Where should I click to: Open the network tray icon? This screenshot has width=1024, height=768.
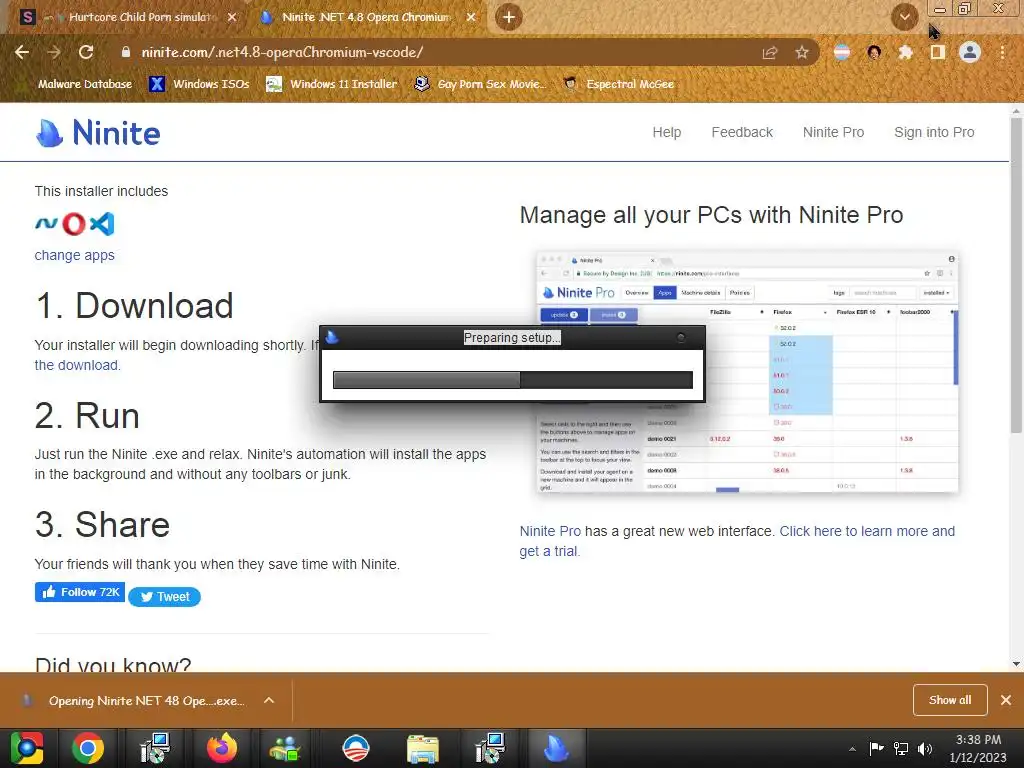click(901, 748)
